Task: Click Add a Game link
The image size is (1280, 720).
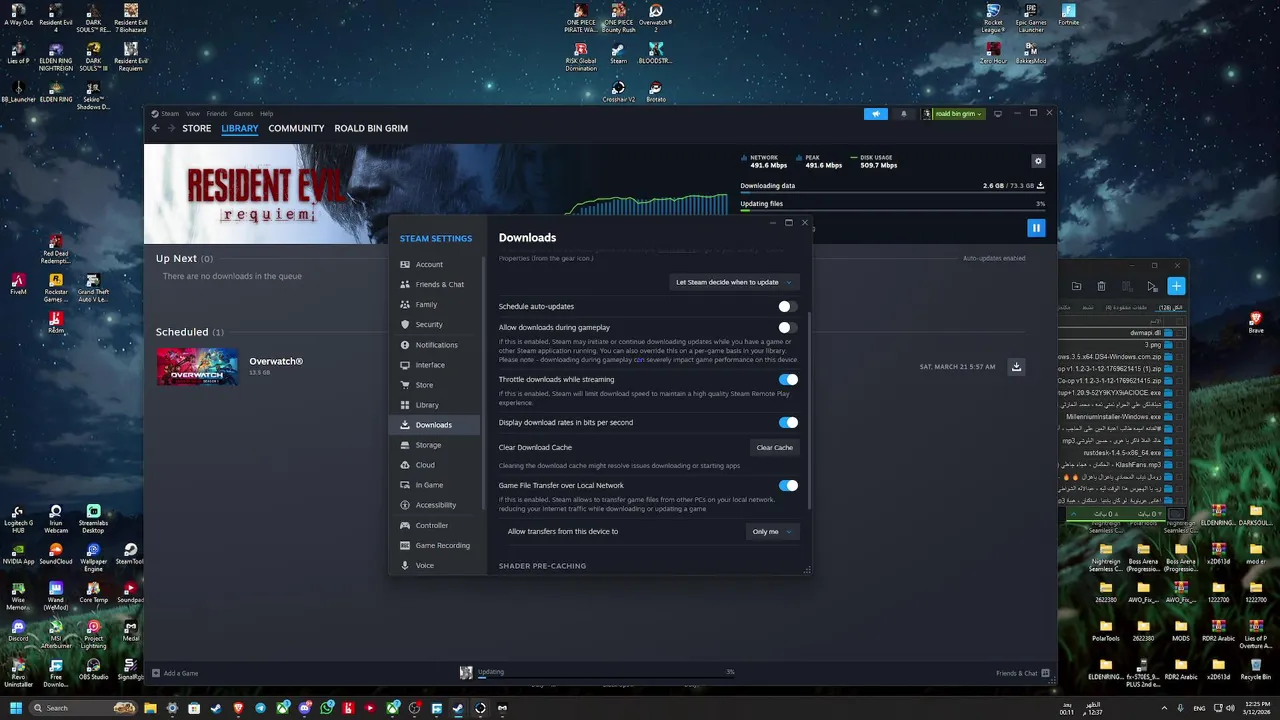Action: (181, 673)
